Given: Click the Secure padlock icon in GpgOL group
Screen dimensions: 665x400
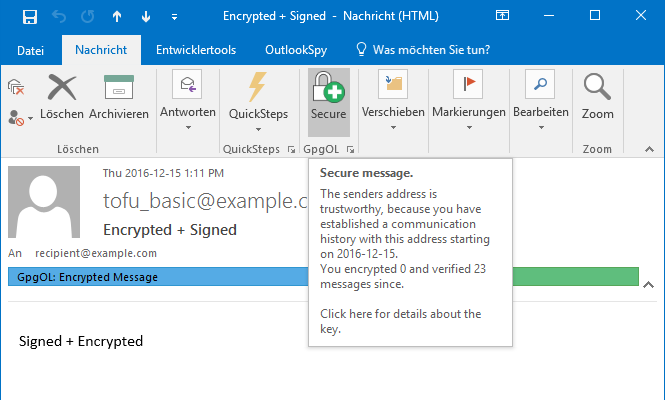Looking at the screenshot, I should coord(327,97).
